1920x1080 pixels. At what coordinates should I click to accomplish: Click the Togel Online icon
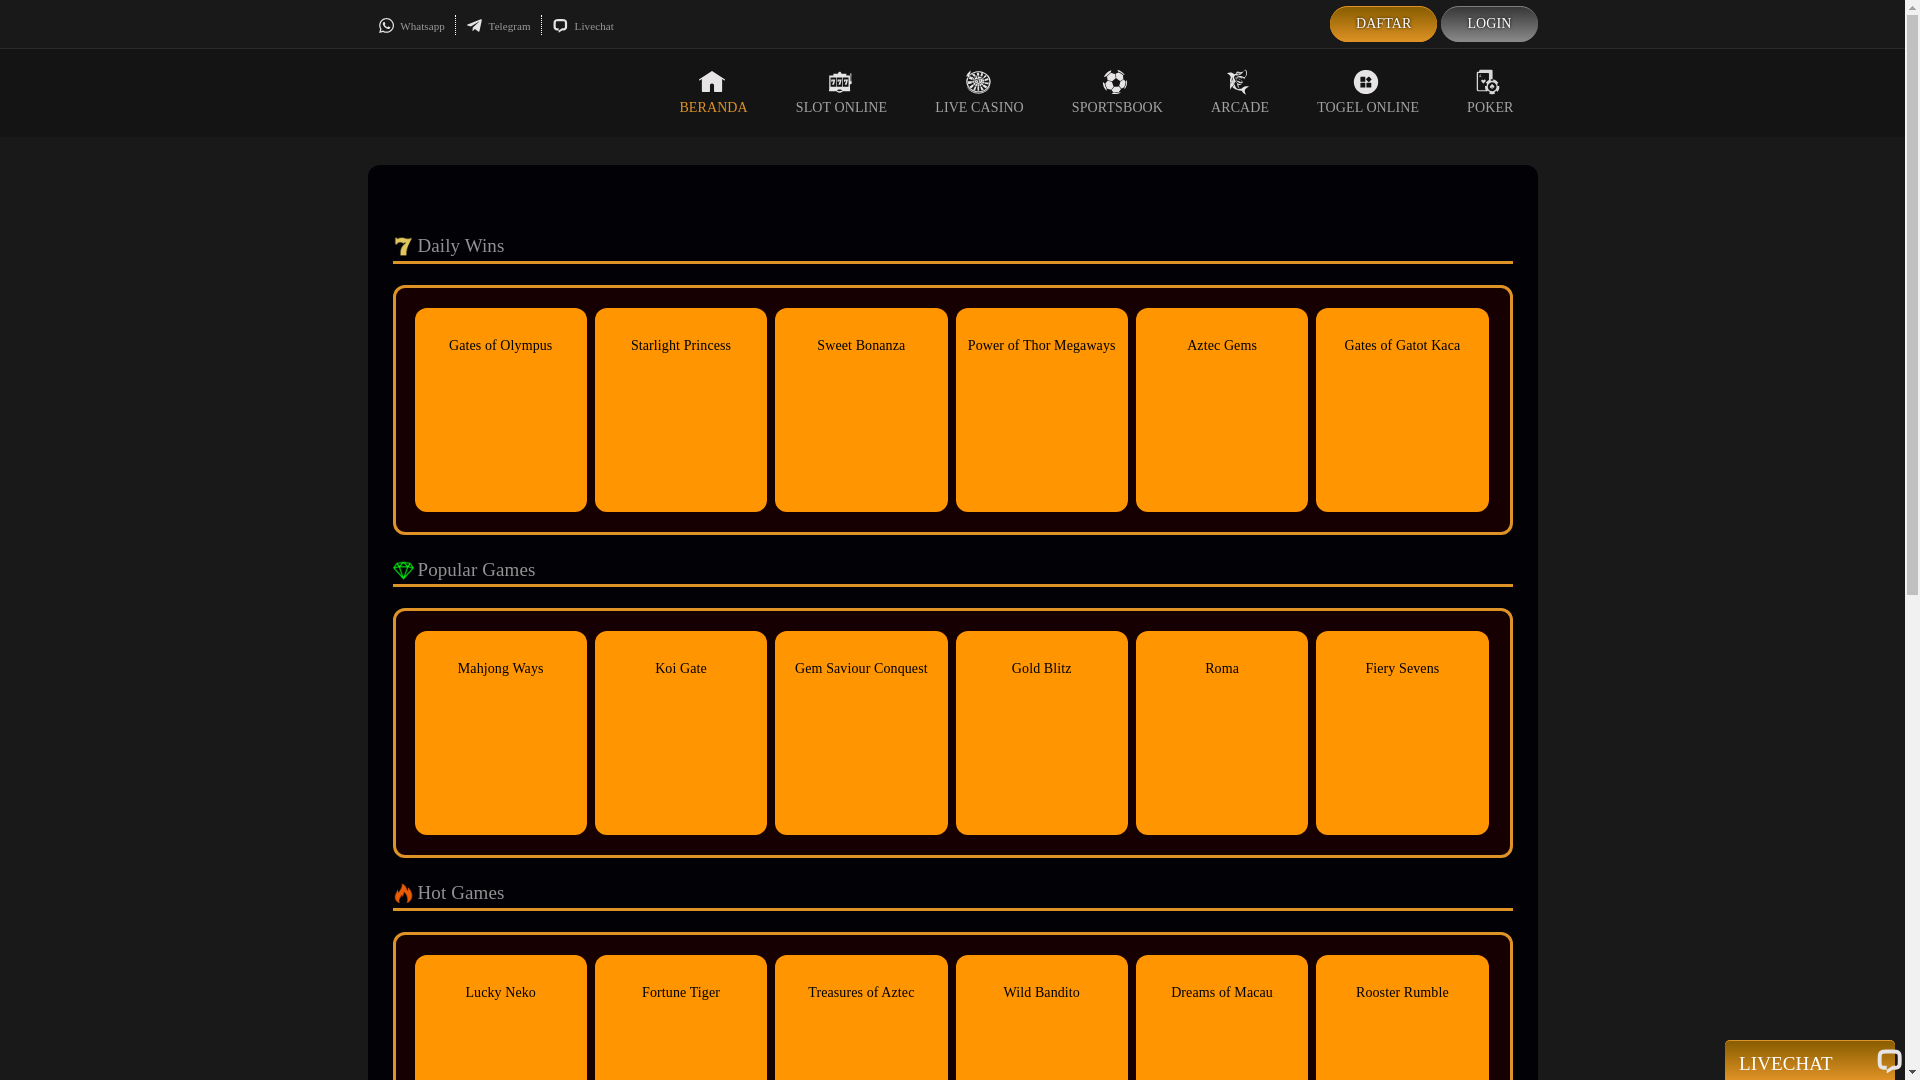[x=1366, y=82]
